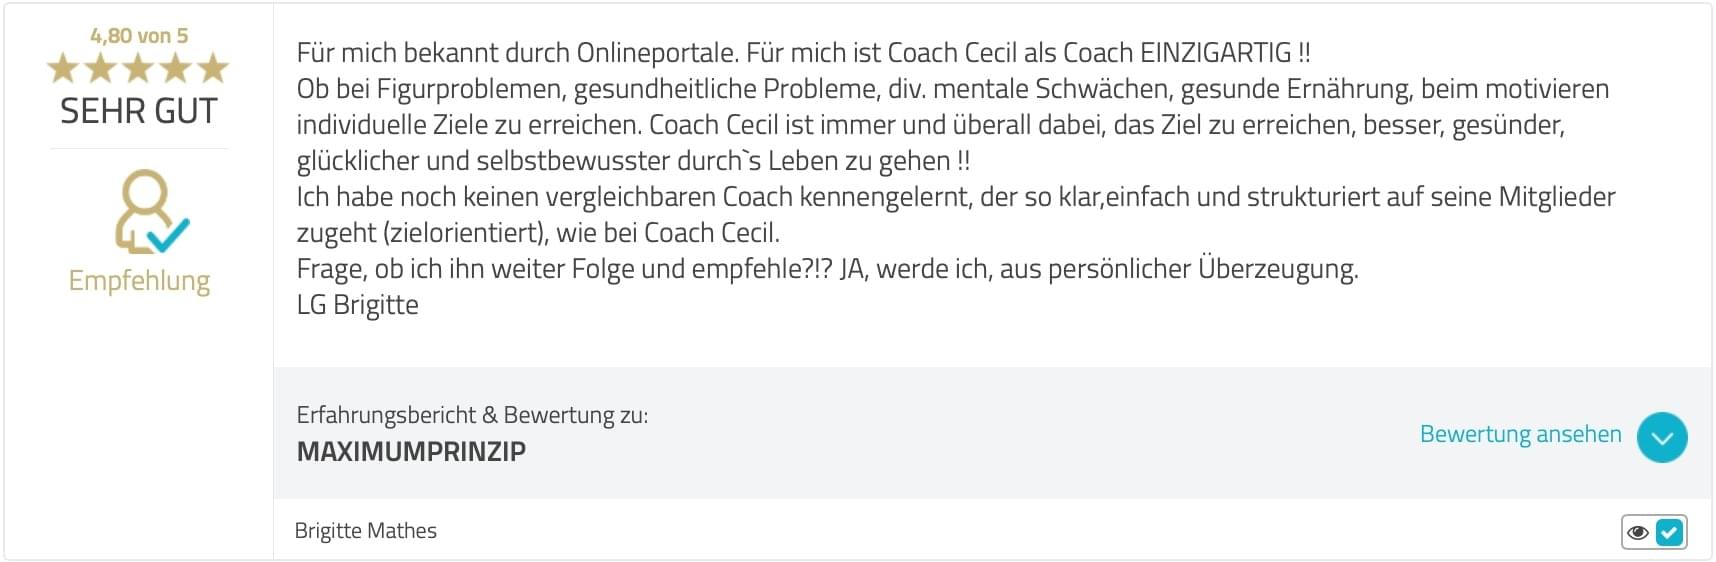The image size is (1716, 562).
Task: Click the 'SEHR GUT' rating label
Action: coord(139,111)
